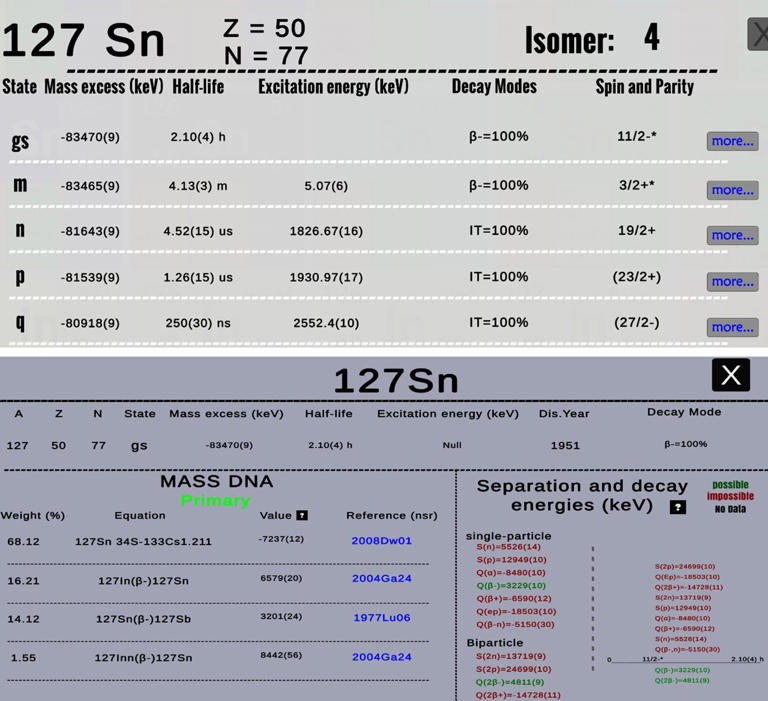Select half-life 250(30) ns
The image size is (768, 701).
coord(198,323)
